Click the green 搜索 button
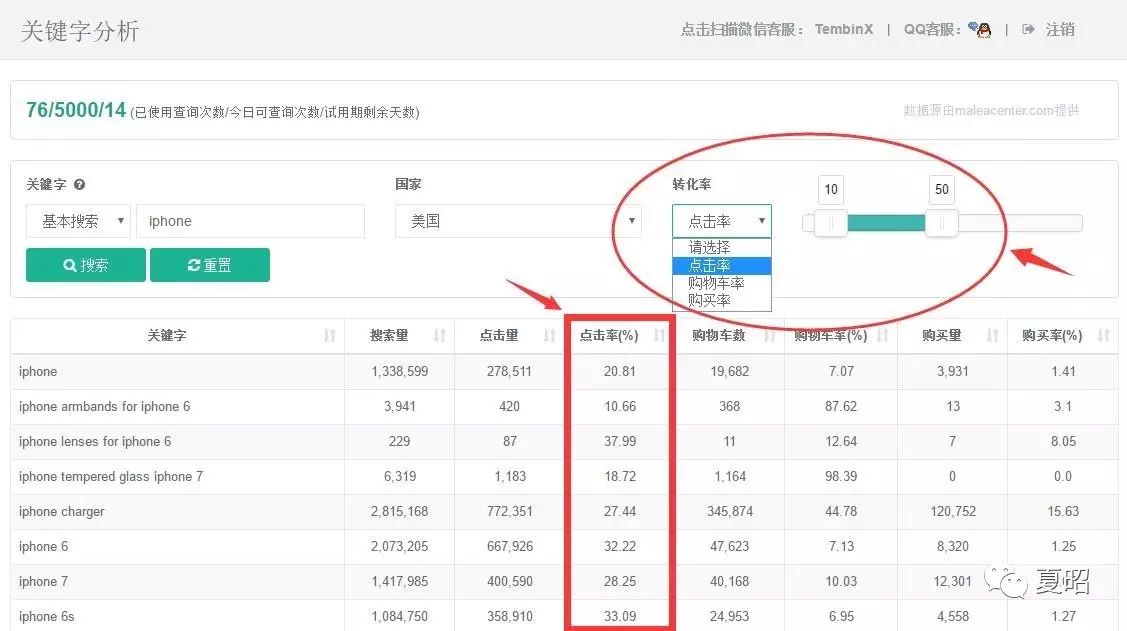 click(86, 265)
